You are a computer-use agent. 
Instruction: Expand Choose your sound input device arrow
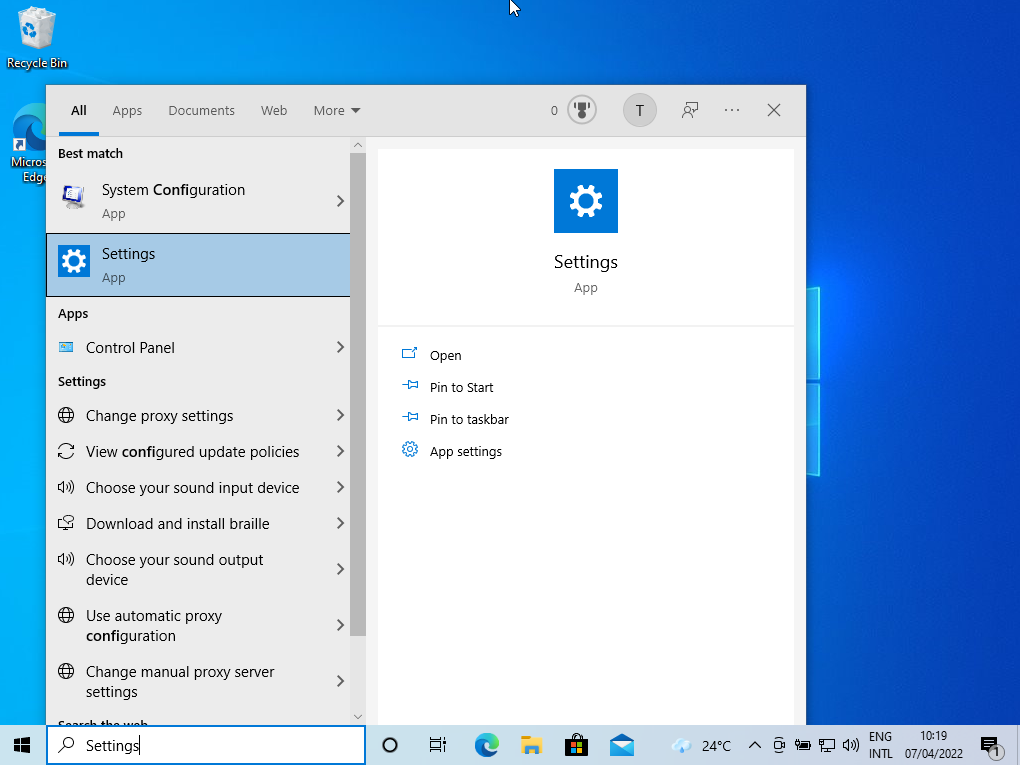point(340,487)
